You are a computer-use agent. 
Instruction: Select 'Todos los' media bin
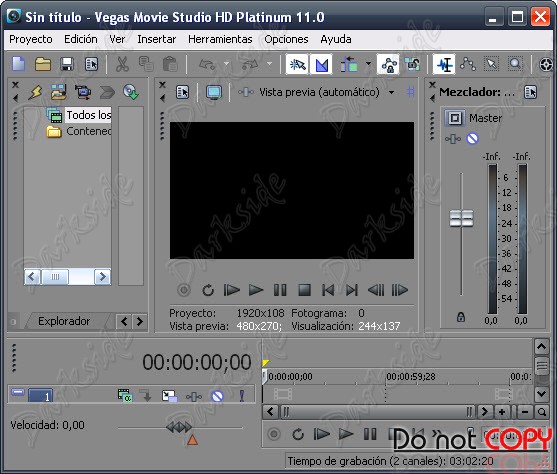coord(89,115)
